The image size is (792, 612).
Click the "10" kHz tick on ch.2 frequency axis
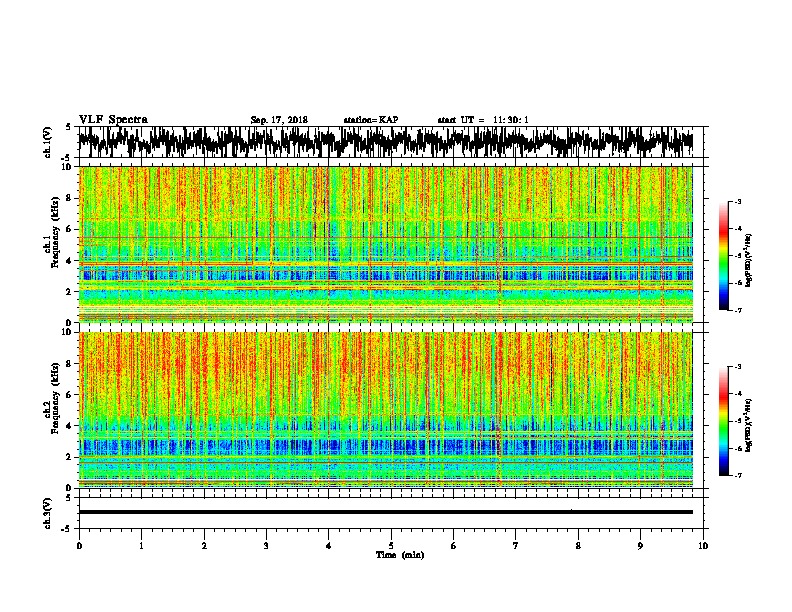pos(67,332)
